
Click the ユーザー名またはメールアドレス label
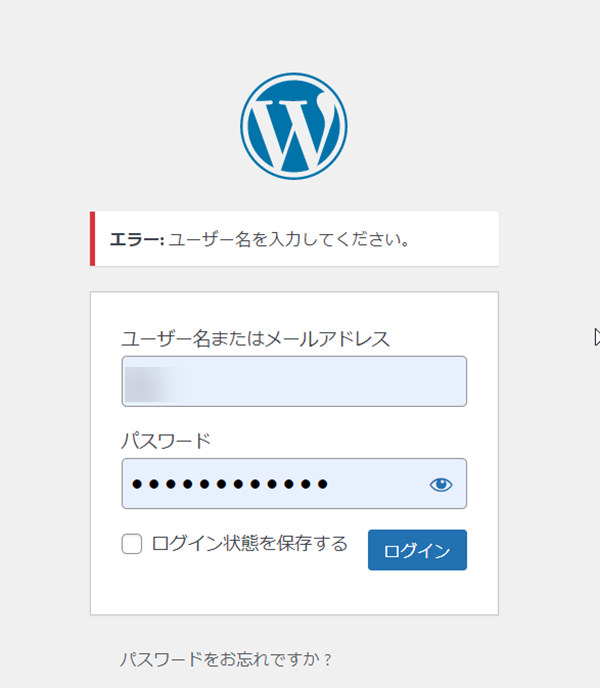tap(255, 339)
